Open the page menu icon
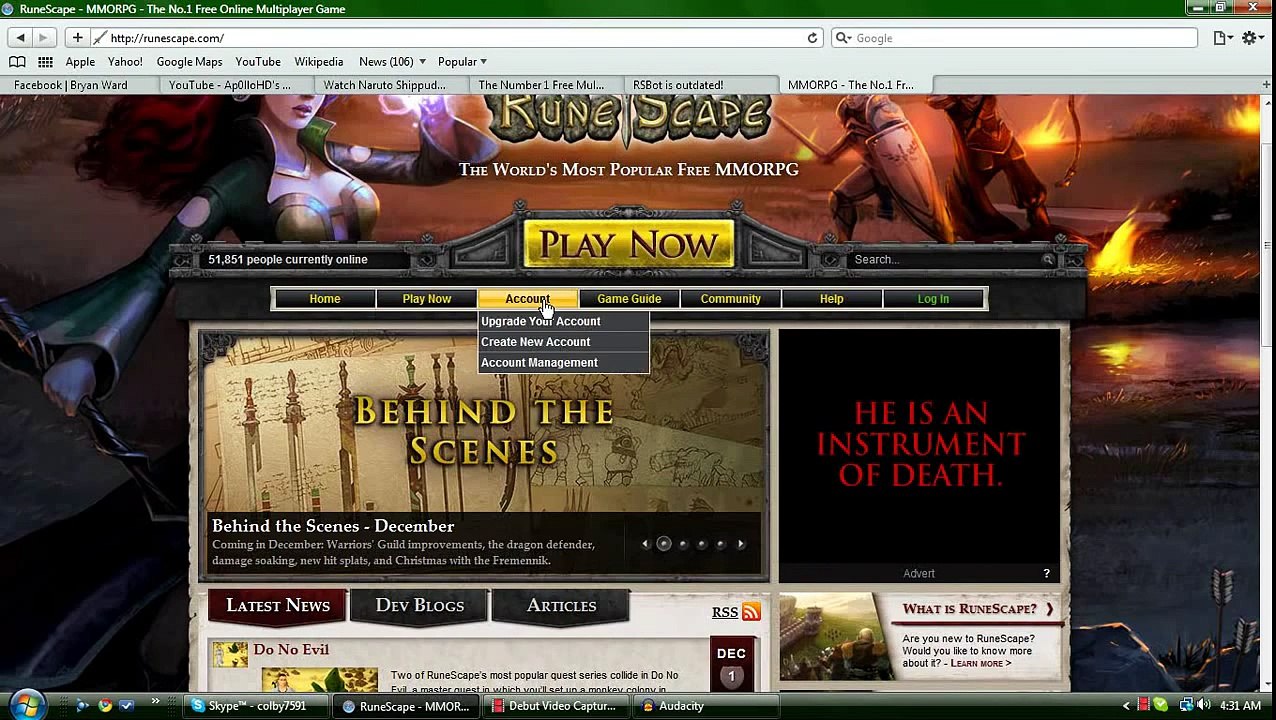Image resolution: width=1276 pixels, height=720 pixels. [1222, 38]
